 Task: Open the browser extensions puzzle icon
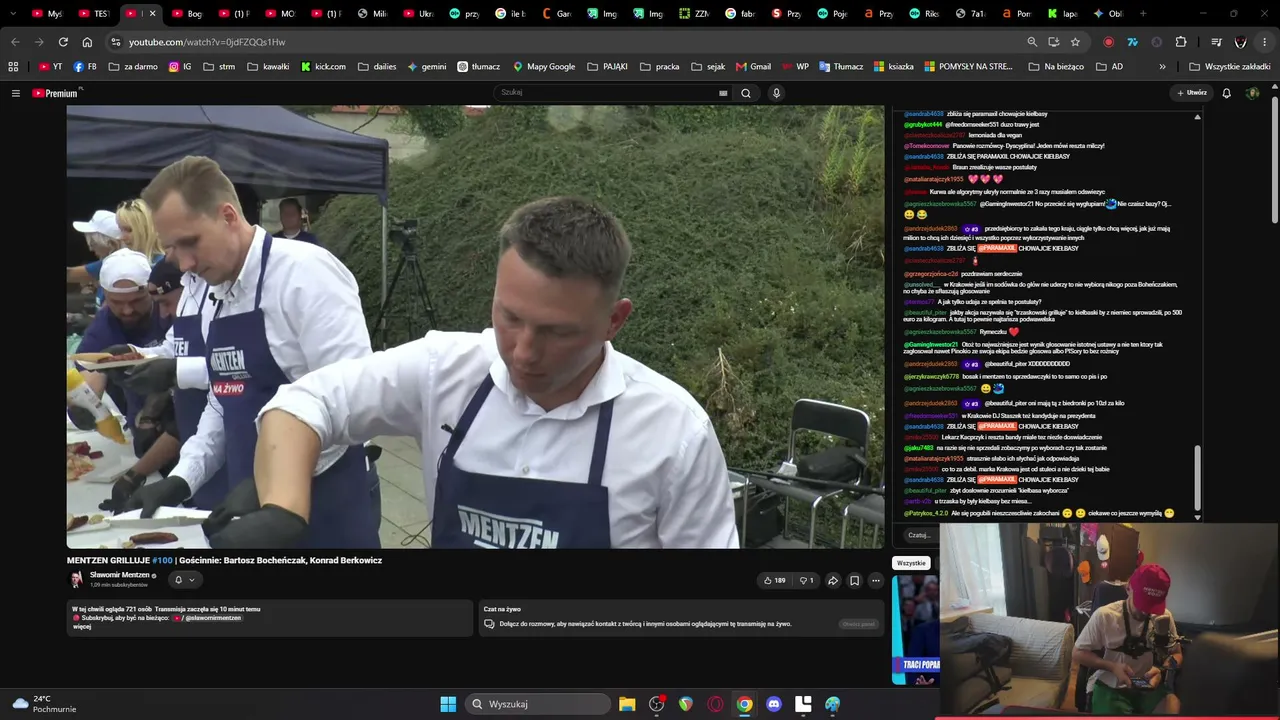(1181, 42)
